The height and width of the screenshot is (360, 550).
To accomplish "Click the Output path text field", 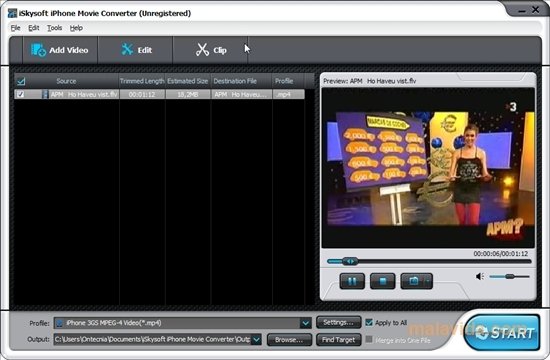I will [x=153, y=339].
